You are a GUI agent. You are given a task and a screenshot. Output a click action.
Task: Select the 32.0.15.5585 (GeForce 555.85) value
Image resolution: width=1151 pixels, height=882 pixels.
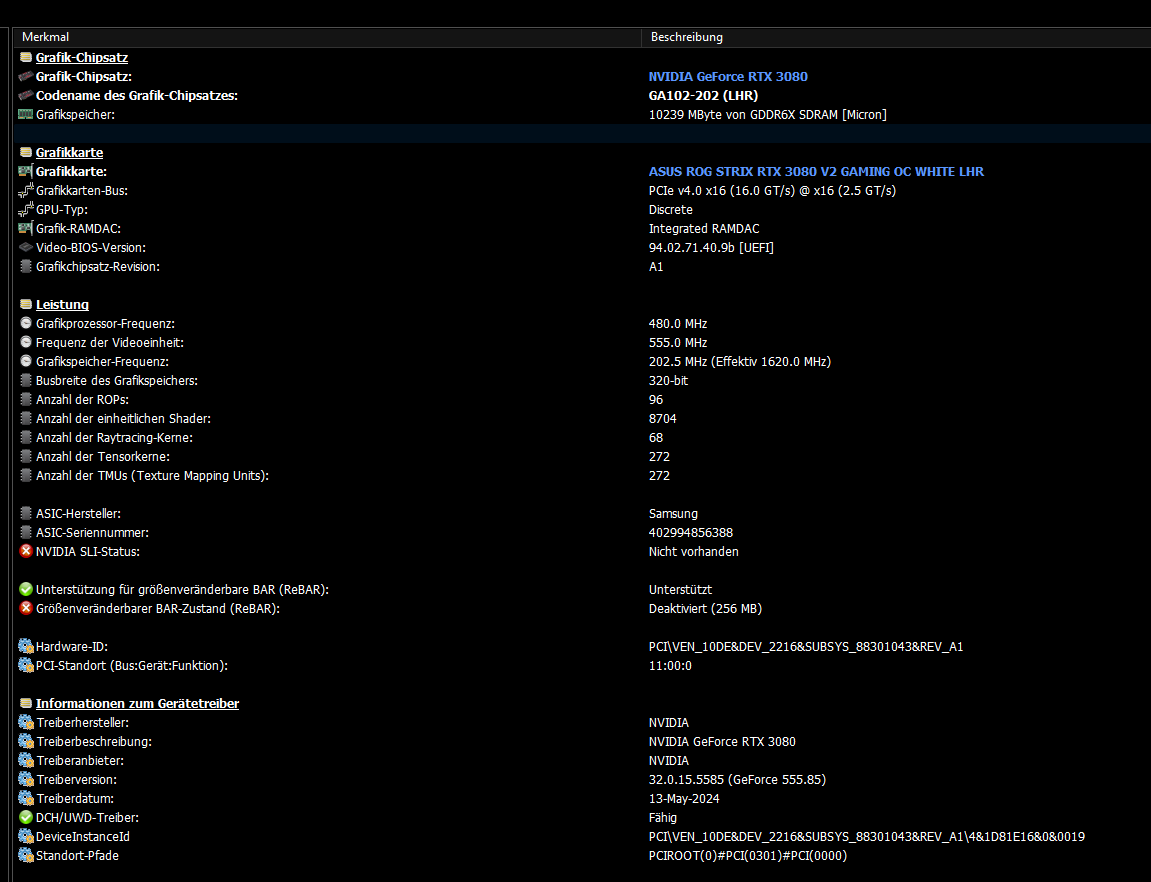coord(737,780)
